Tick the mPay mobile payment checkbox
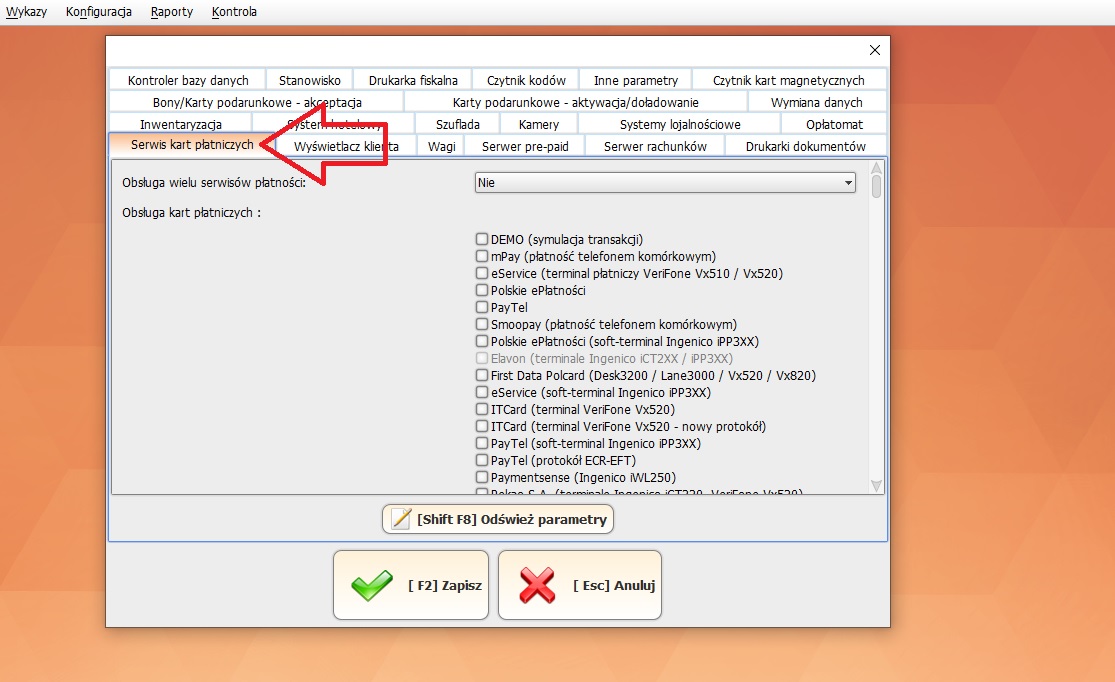The image size is (1115, 682). click(x=482, y=256)
